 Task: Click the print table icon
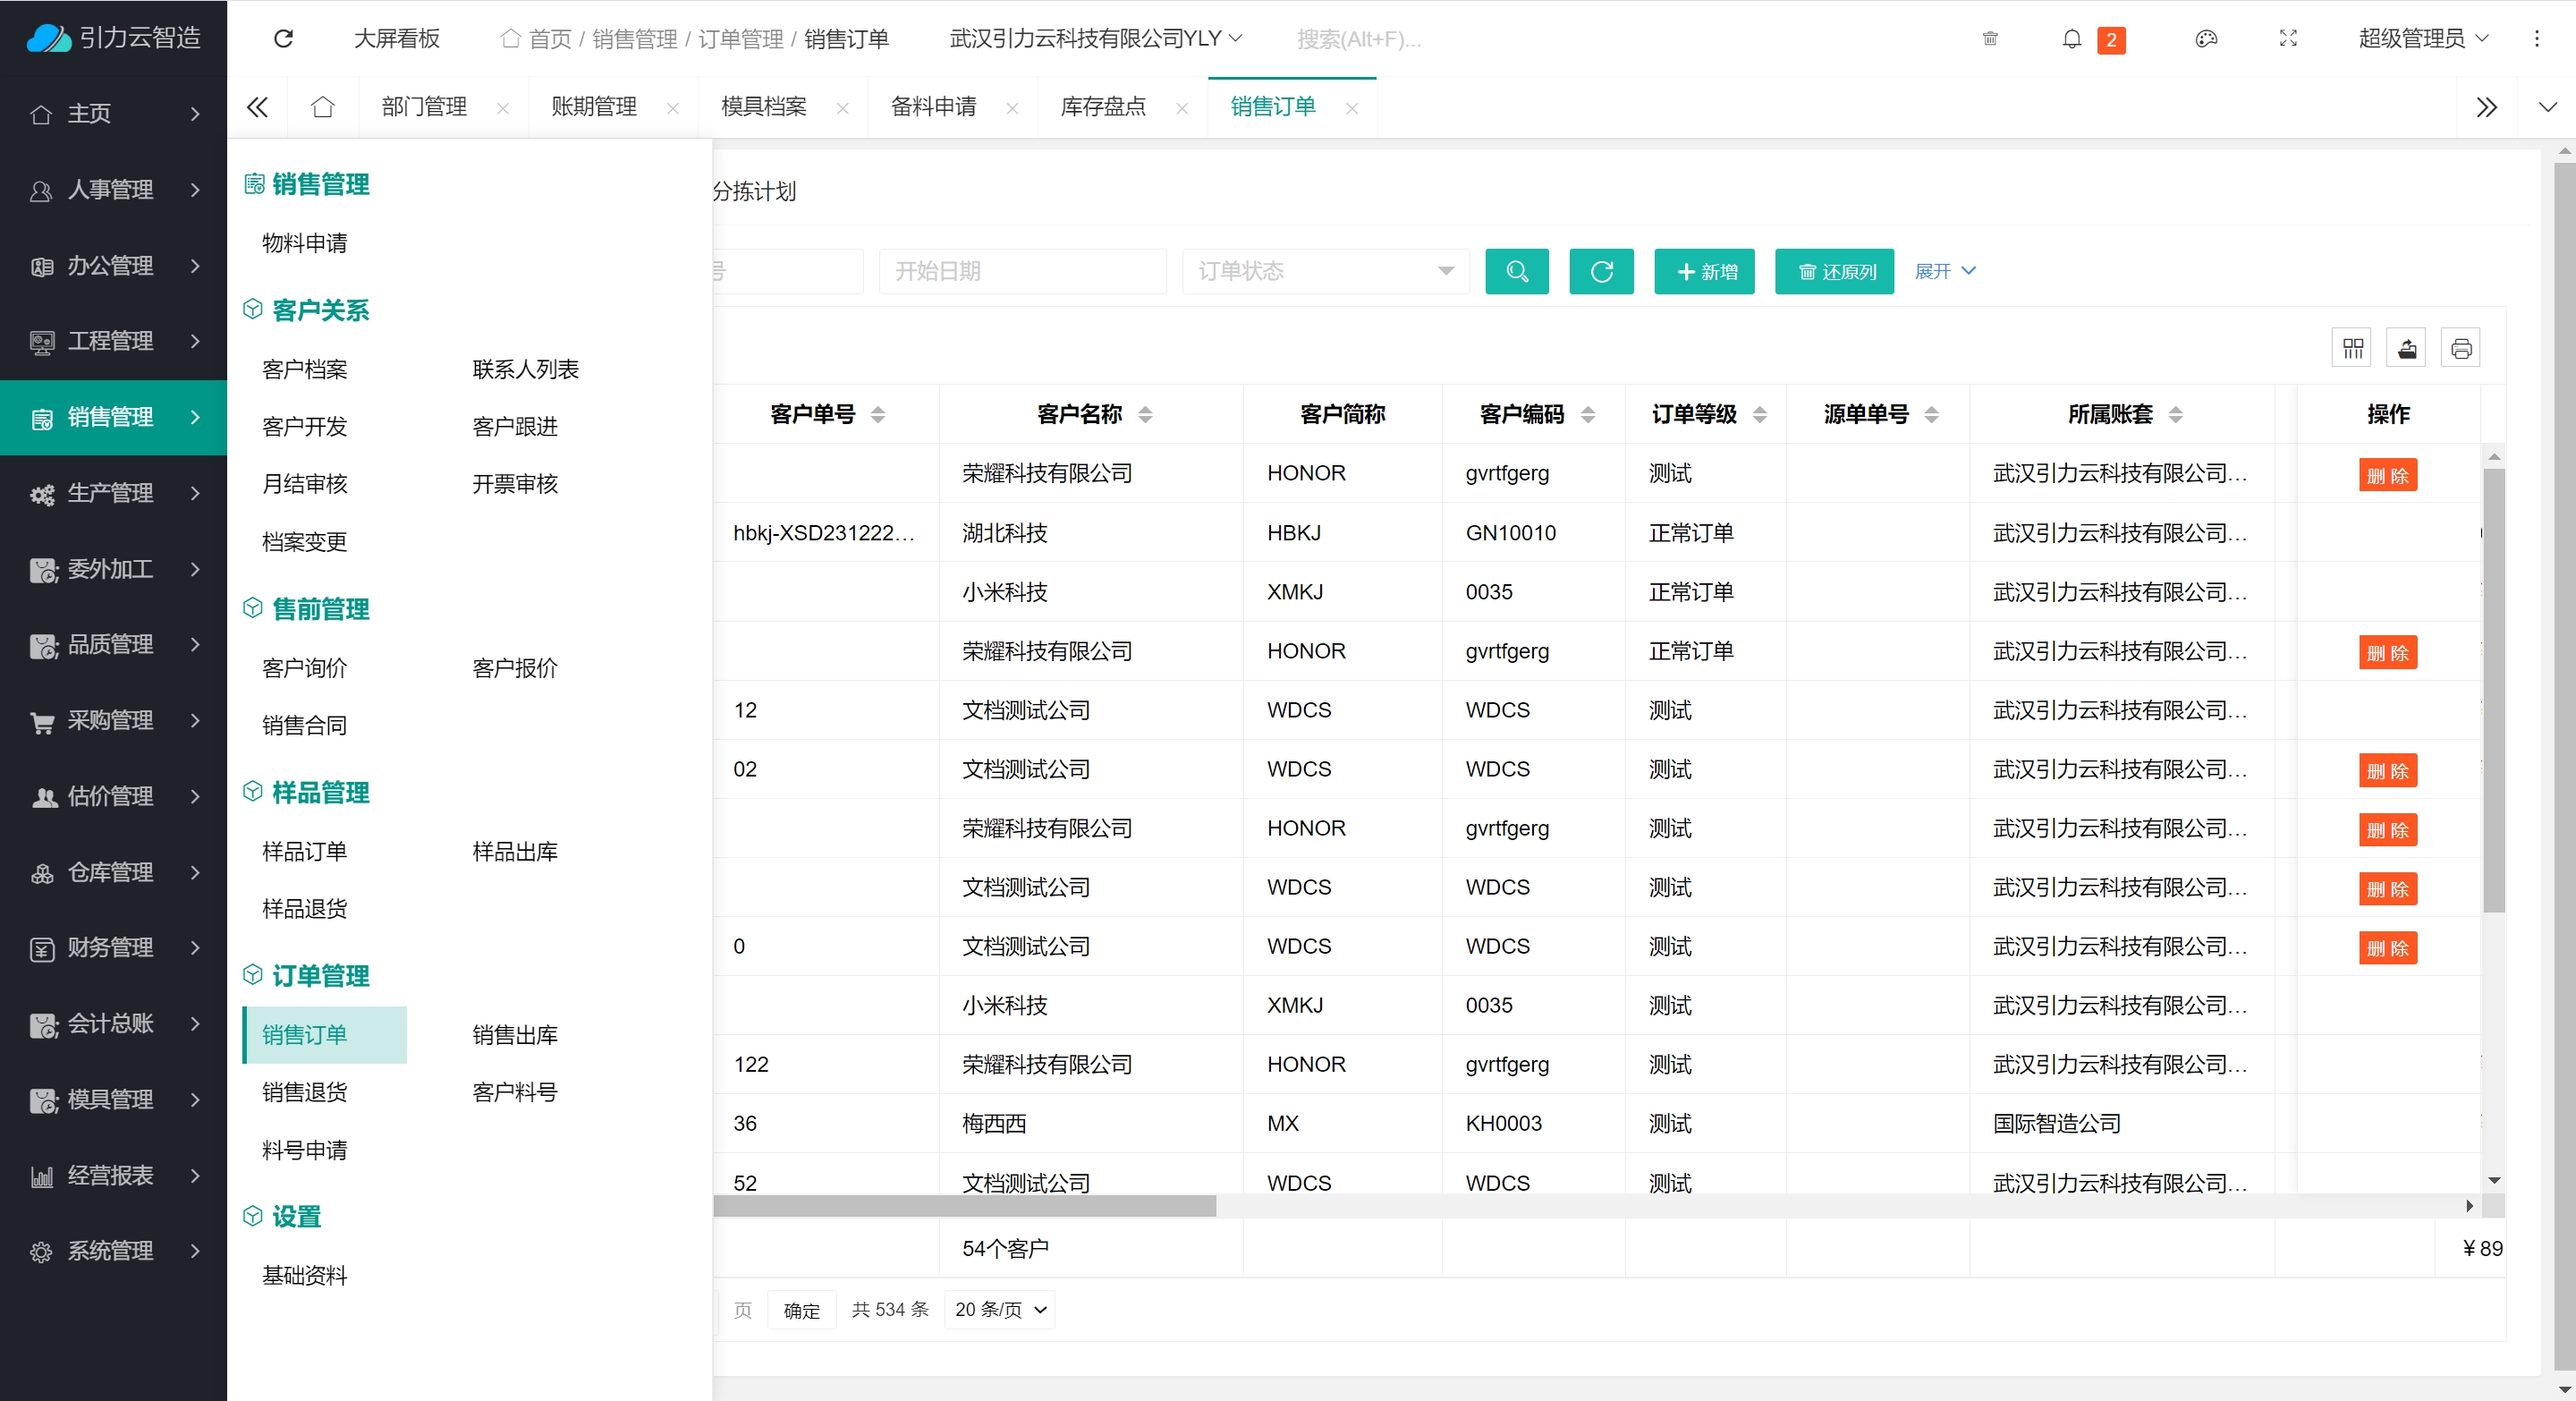click(x=2460, y=348)
